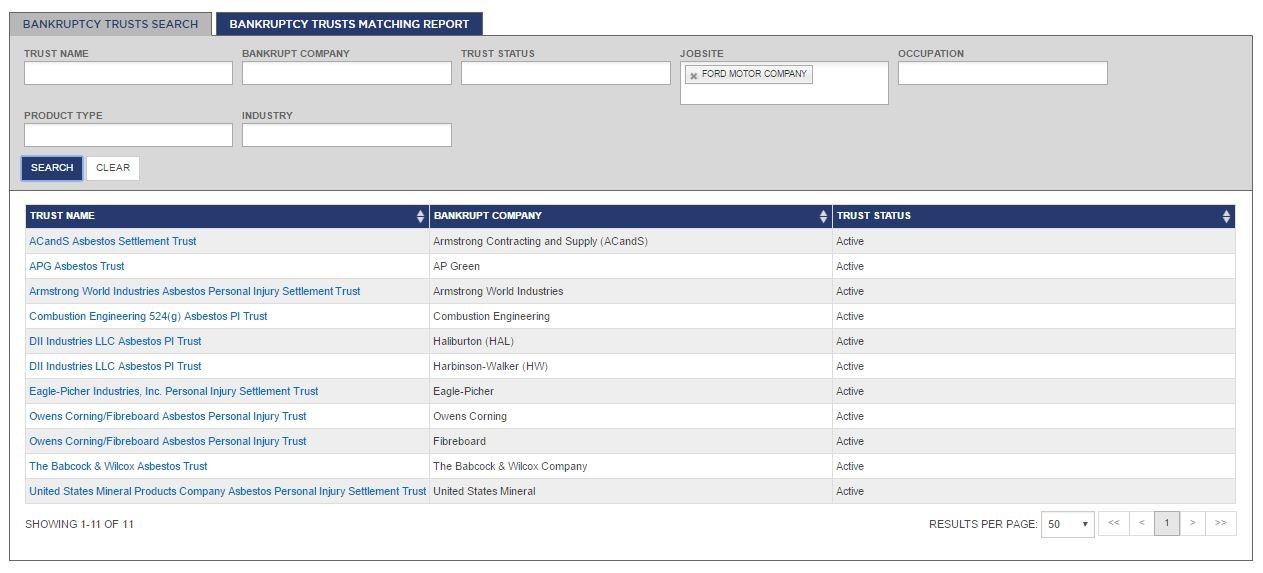Image resolution: width=1263 pixels, height=573 pixels.
Task: Open Combustion Engineering 524(g) Asbestos PI Trust
Action: tap(148, 316)
